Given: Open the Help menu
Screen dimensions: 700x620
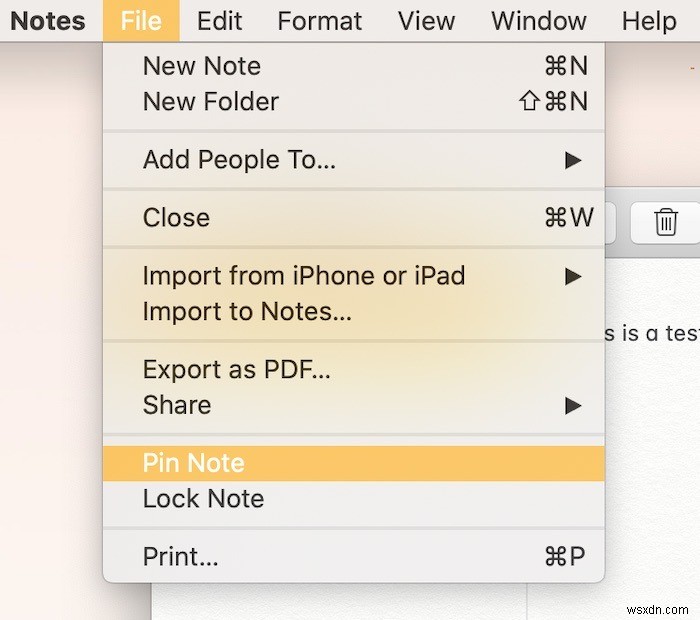Looking at the screenshot, I should click(x=649, y=21).
